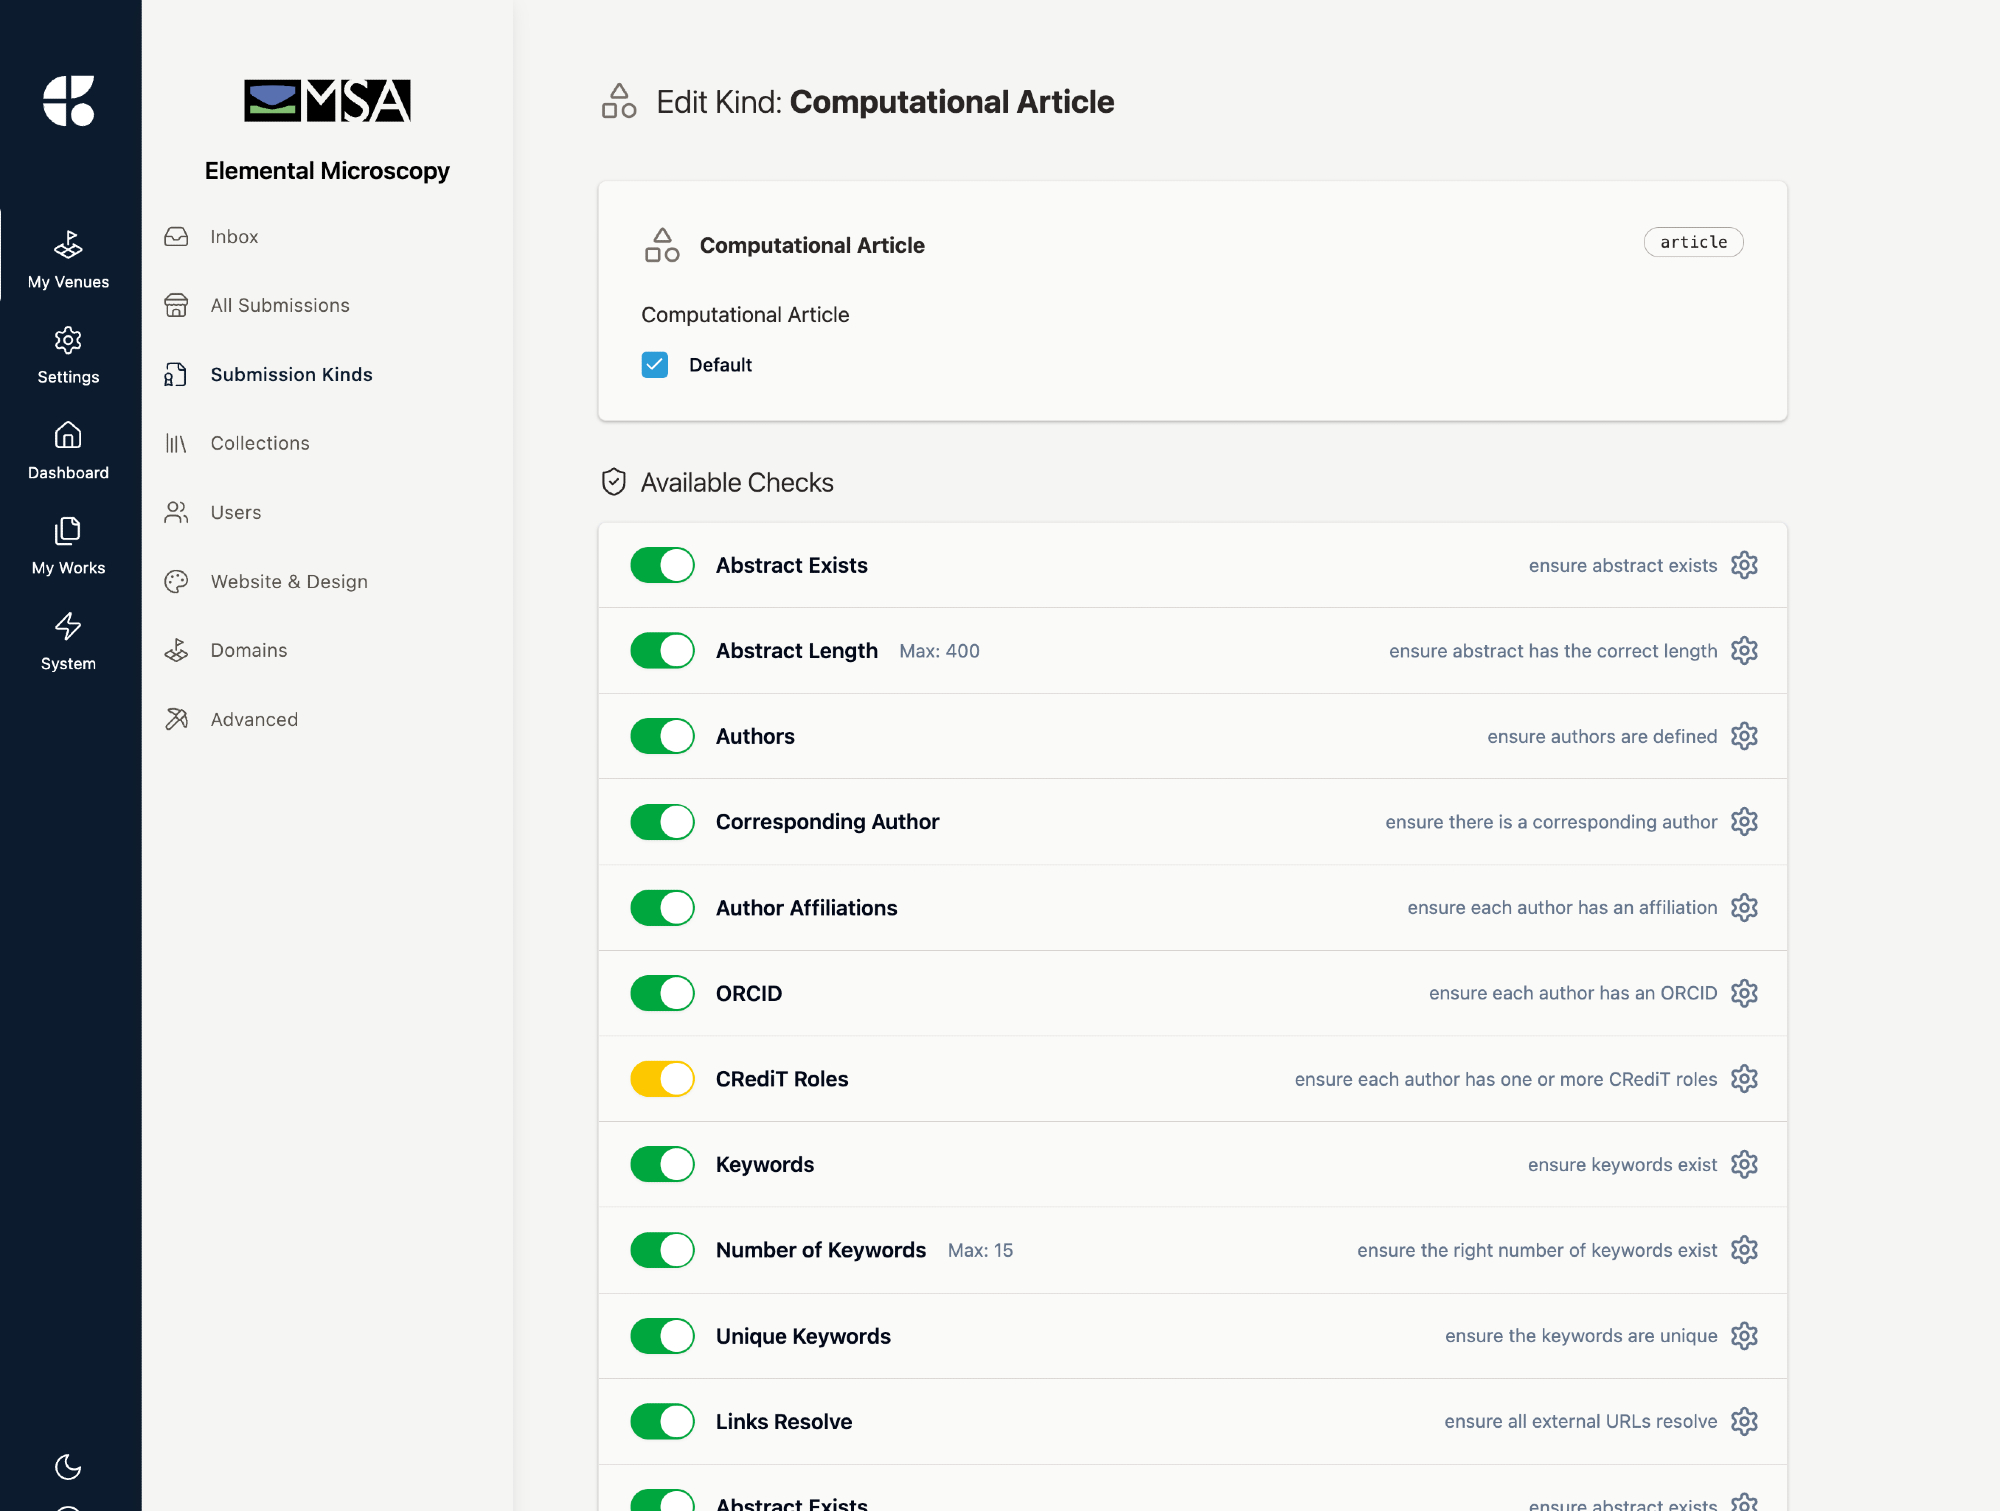Image resolution: width=2000 pixels, height=1511 pixels.
Task: Select Collections menu item
Action: point(260,443)
